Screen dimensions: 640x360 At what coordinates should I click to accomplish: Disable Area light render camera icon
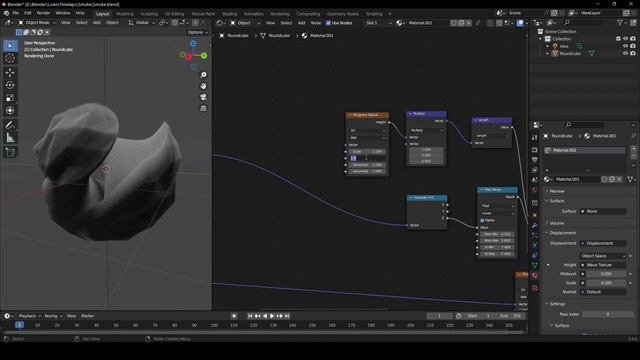pyautogui.click(x=633, y=46)
